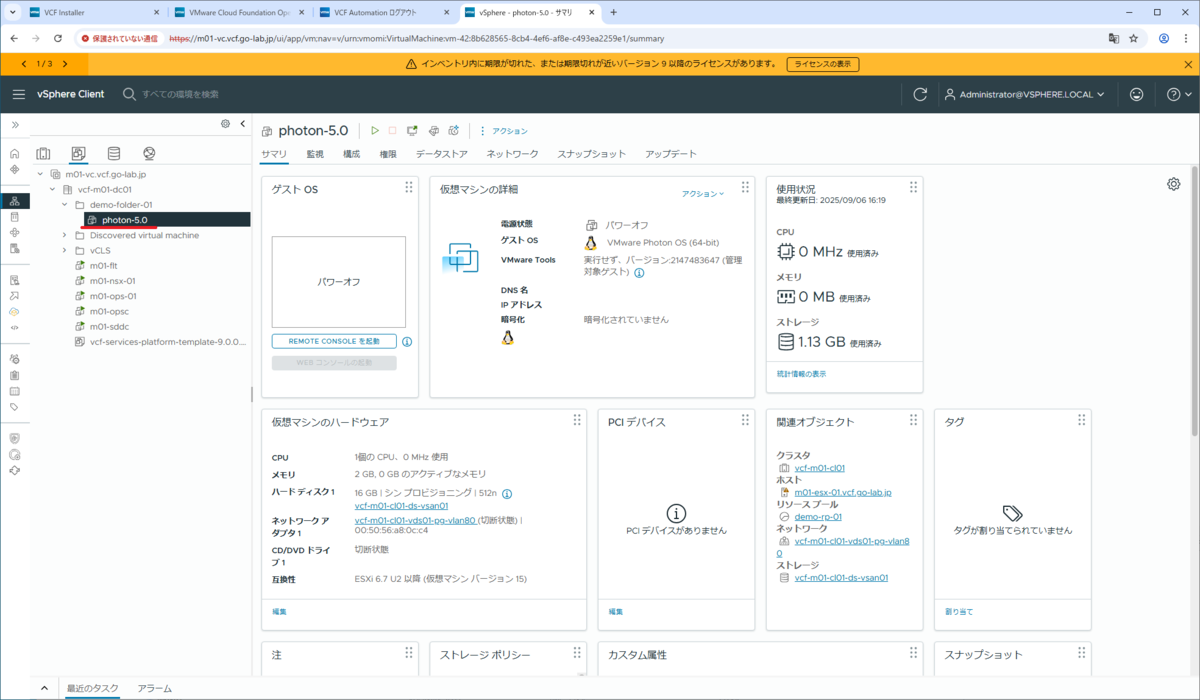Open the hamburger menu beside vSphere Client
Screen dimensions: 1200x700
click(18, 94)
